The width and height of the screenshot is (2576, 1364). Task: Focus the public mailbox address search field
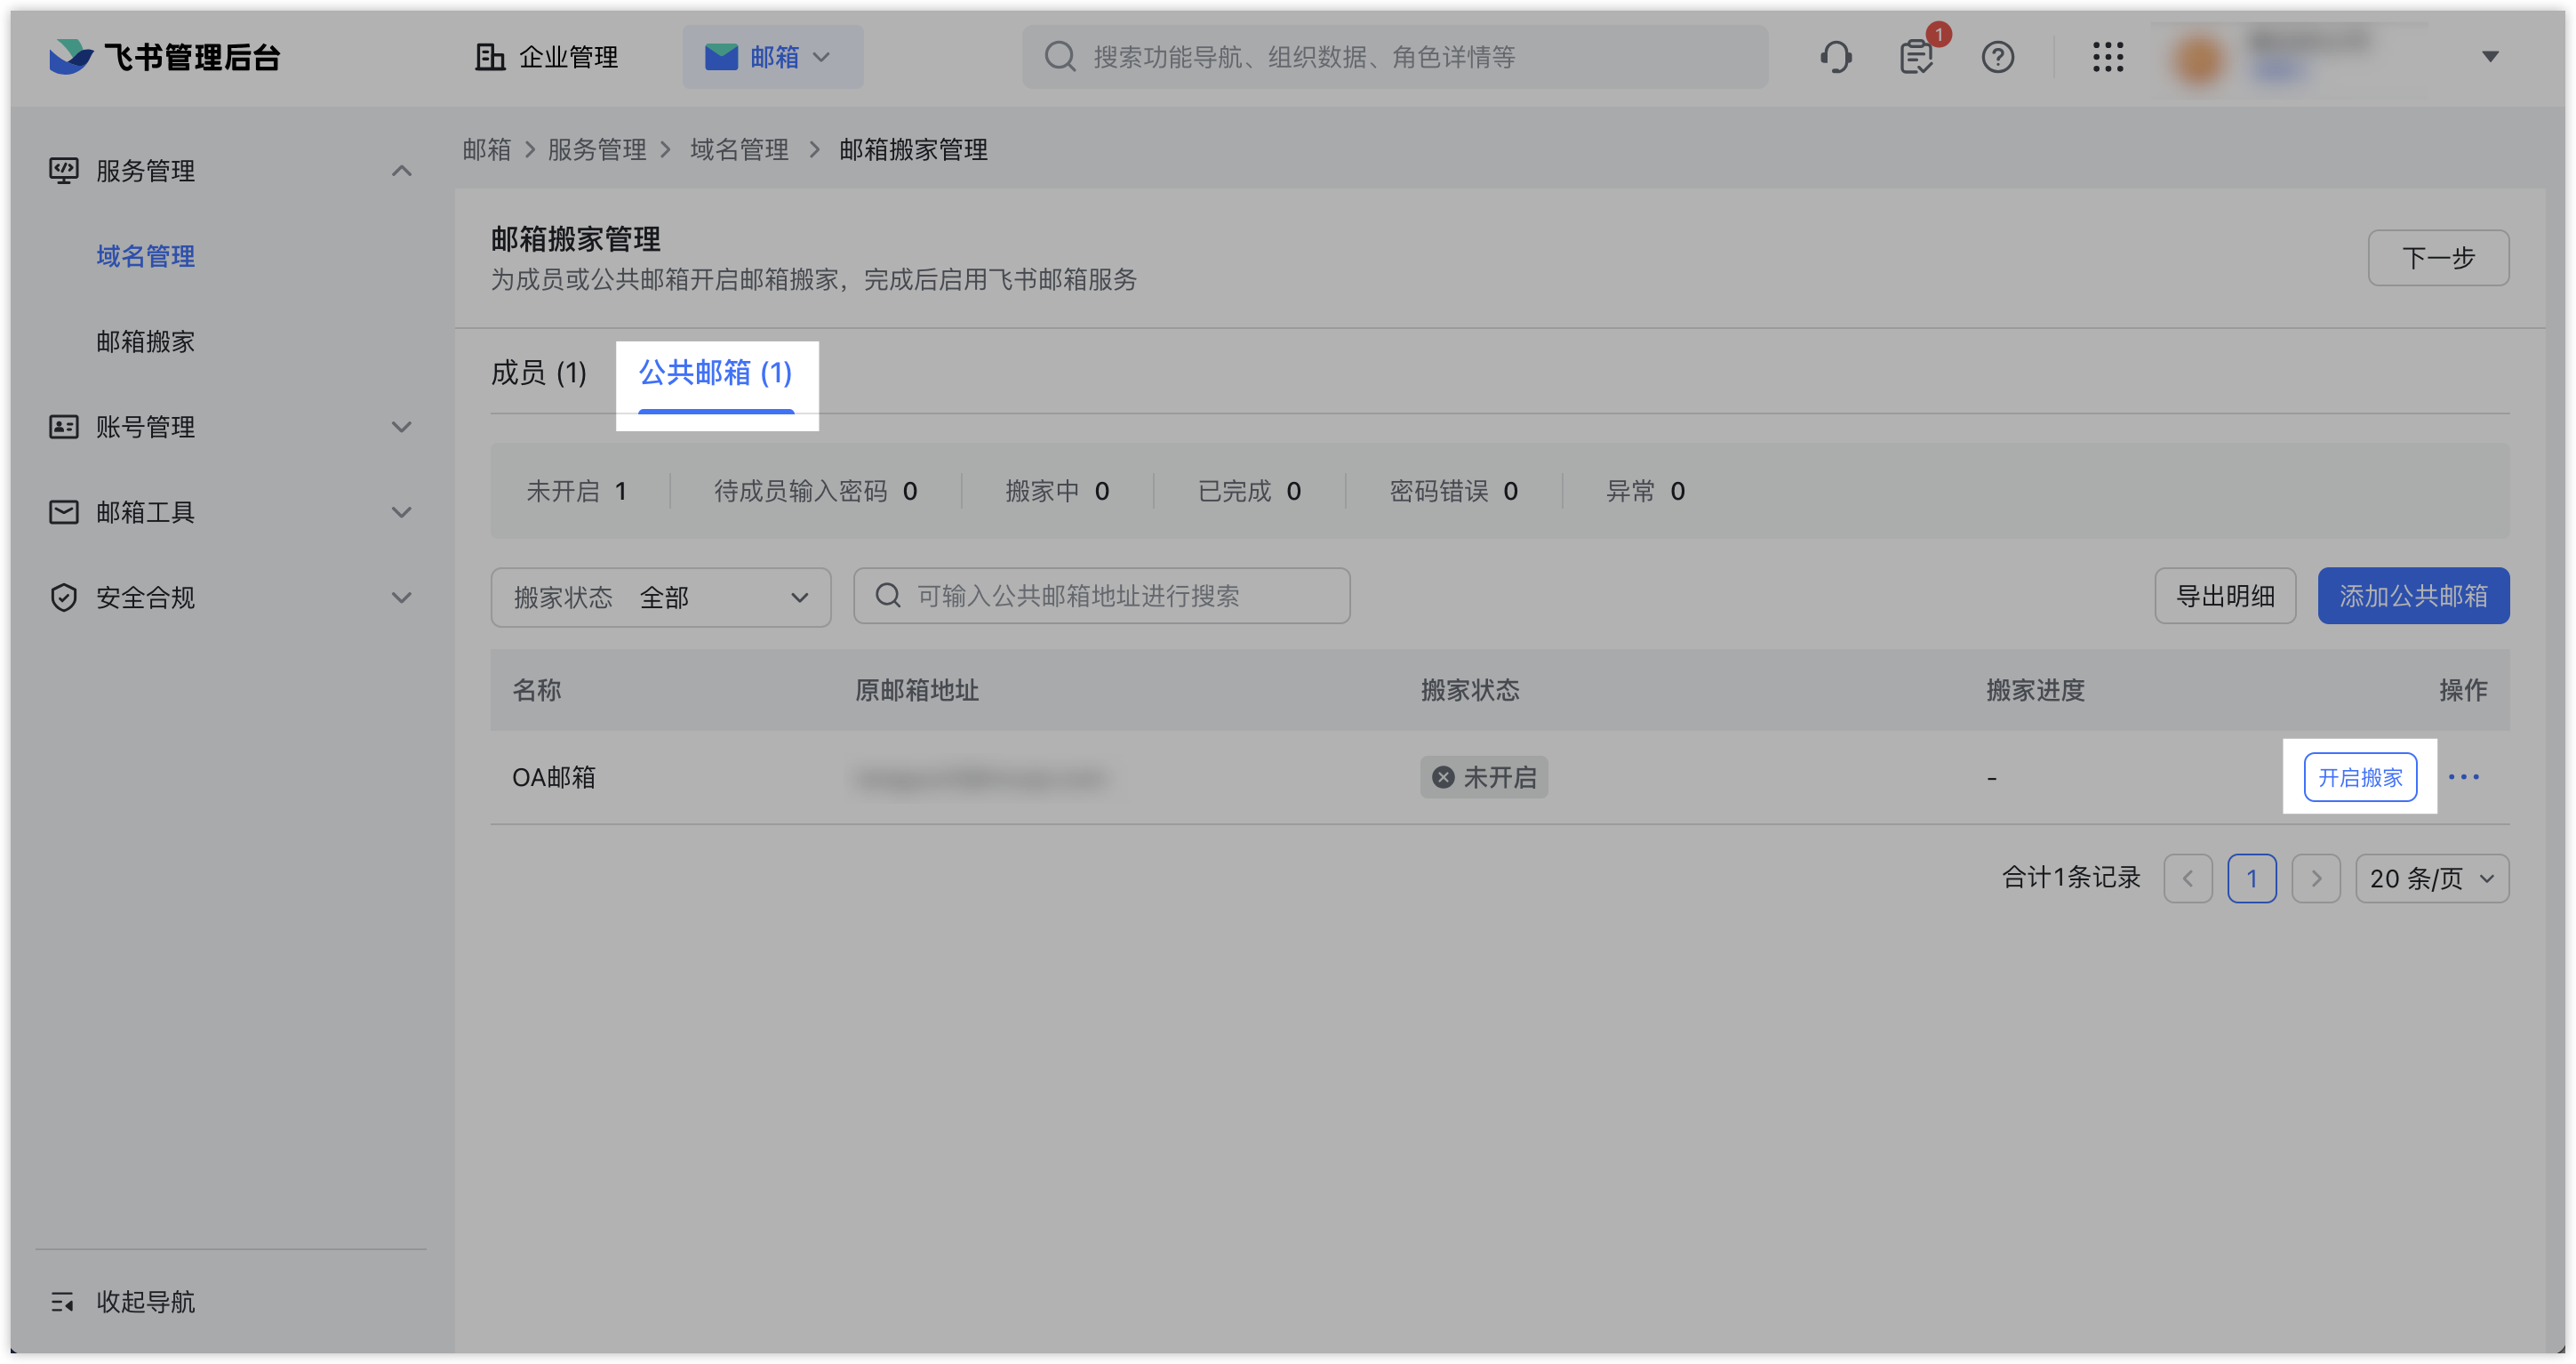(x=1100, y=596)
